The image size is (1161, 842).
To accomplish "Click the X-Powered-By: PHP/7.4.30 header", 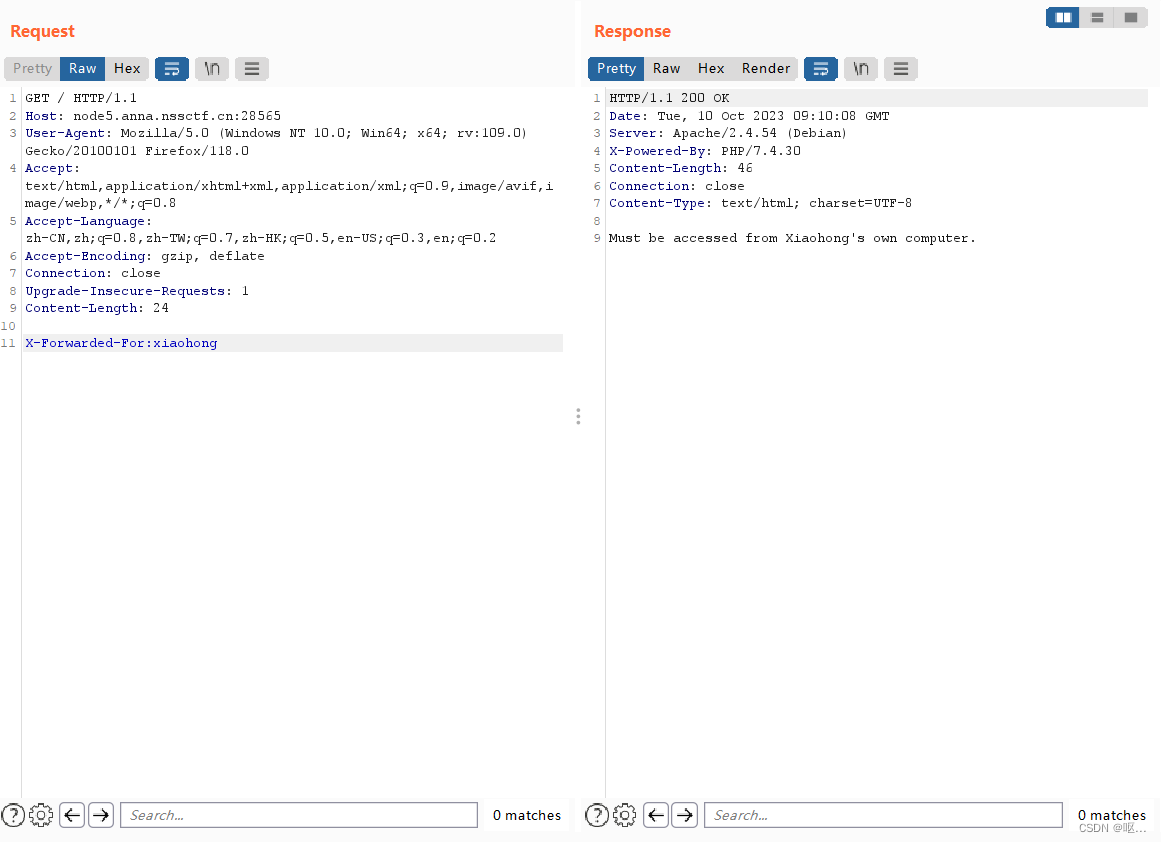I will tap(705, 151).
